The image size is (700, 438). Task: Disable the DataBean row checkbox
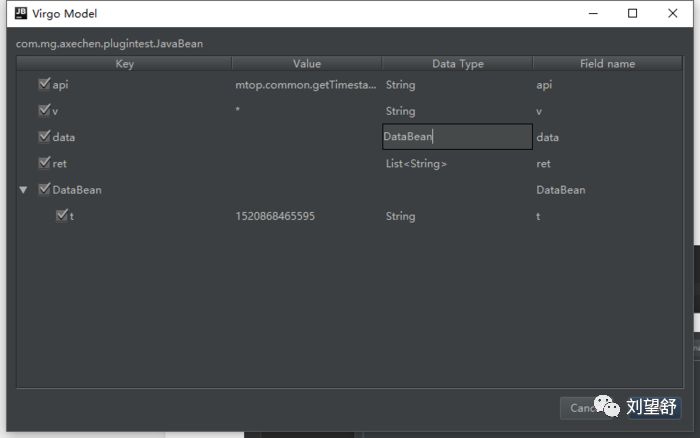44,189
